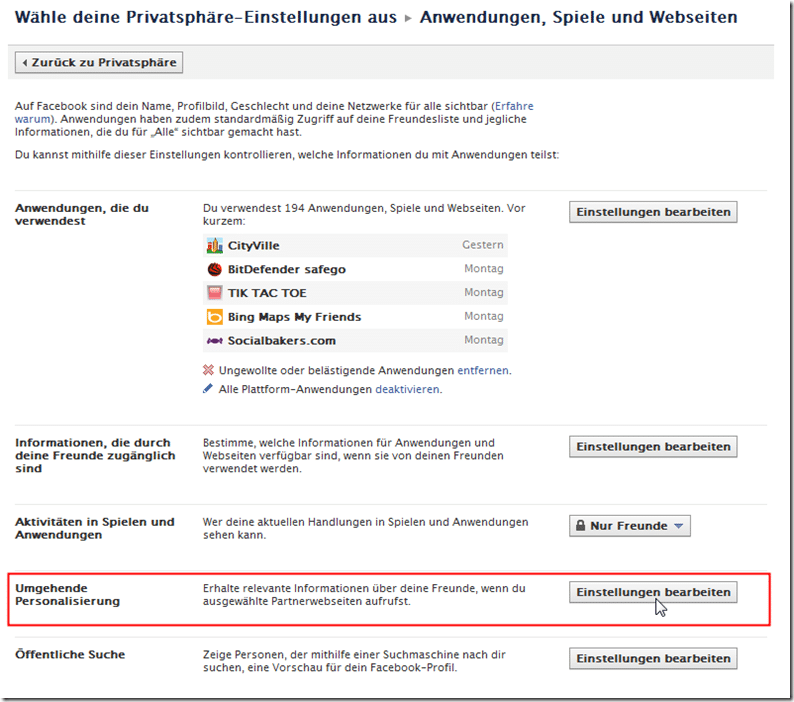Click the TIK TAC TOE app icon
The height and width of the screenshot is (702, 794).
point(215,293)
